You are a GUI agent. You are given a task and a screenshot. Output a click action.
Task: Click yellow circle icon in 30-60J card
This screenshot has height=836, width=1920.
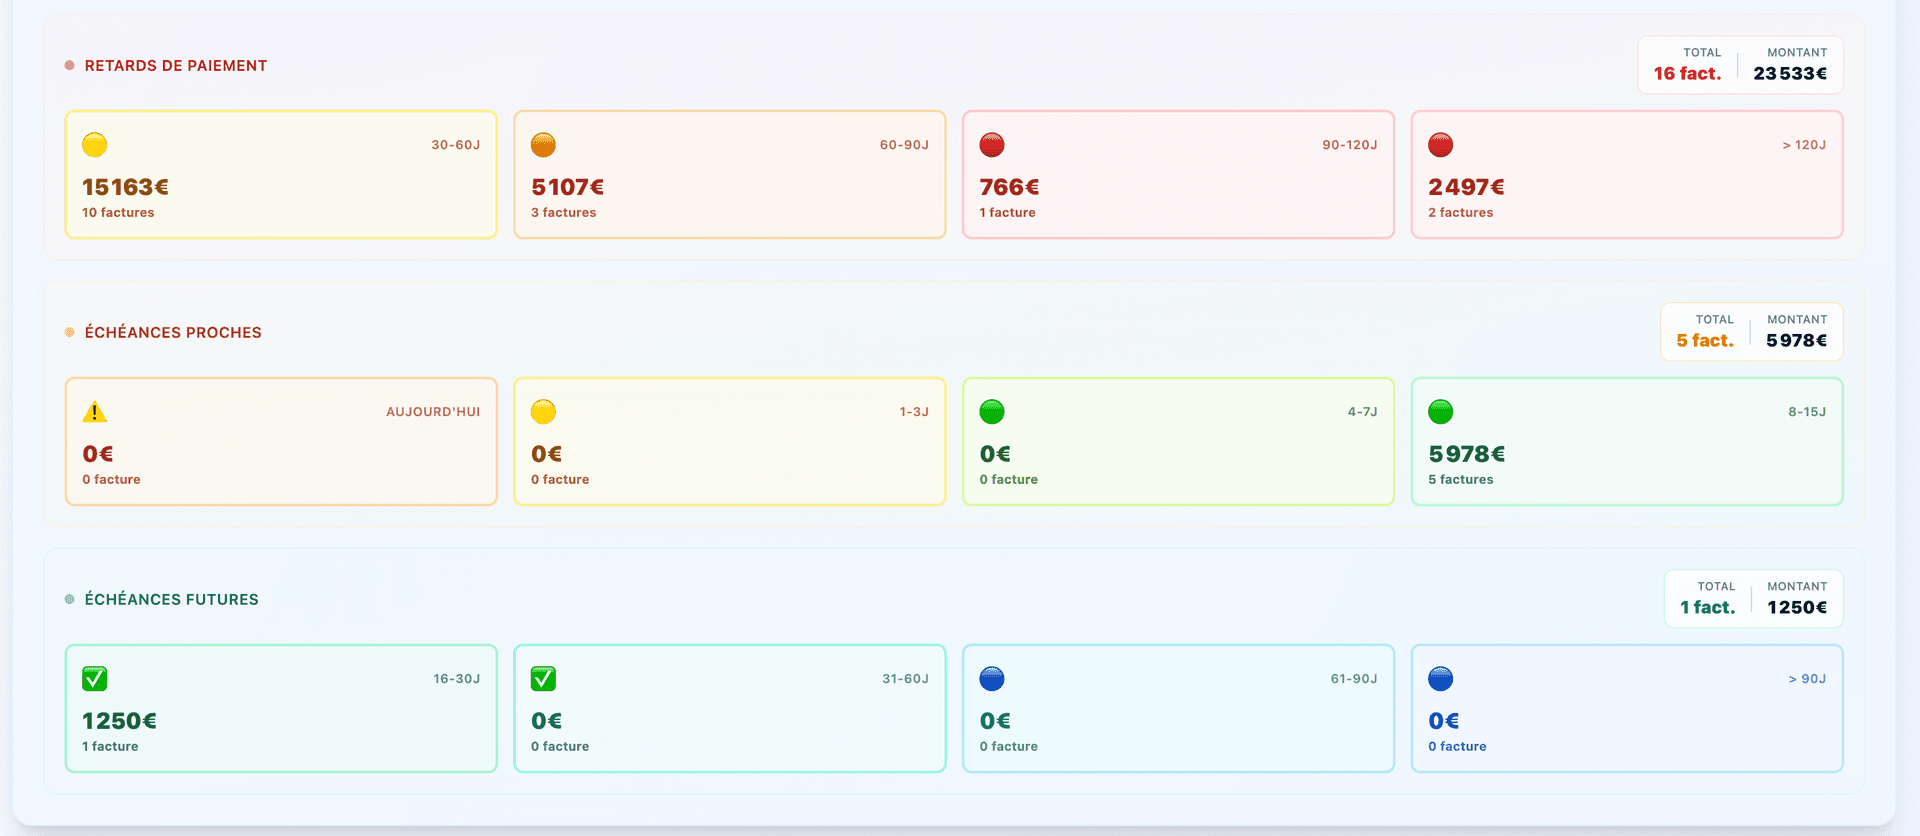click(x=95, y=145)
